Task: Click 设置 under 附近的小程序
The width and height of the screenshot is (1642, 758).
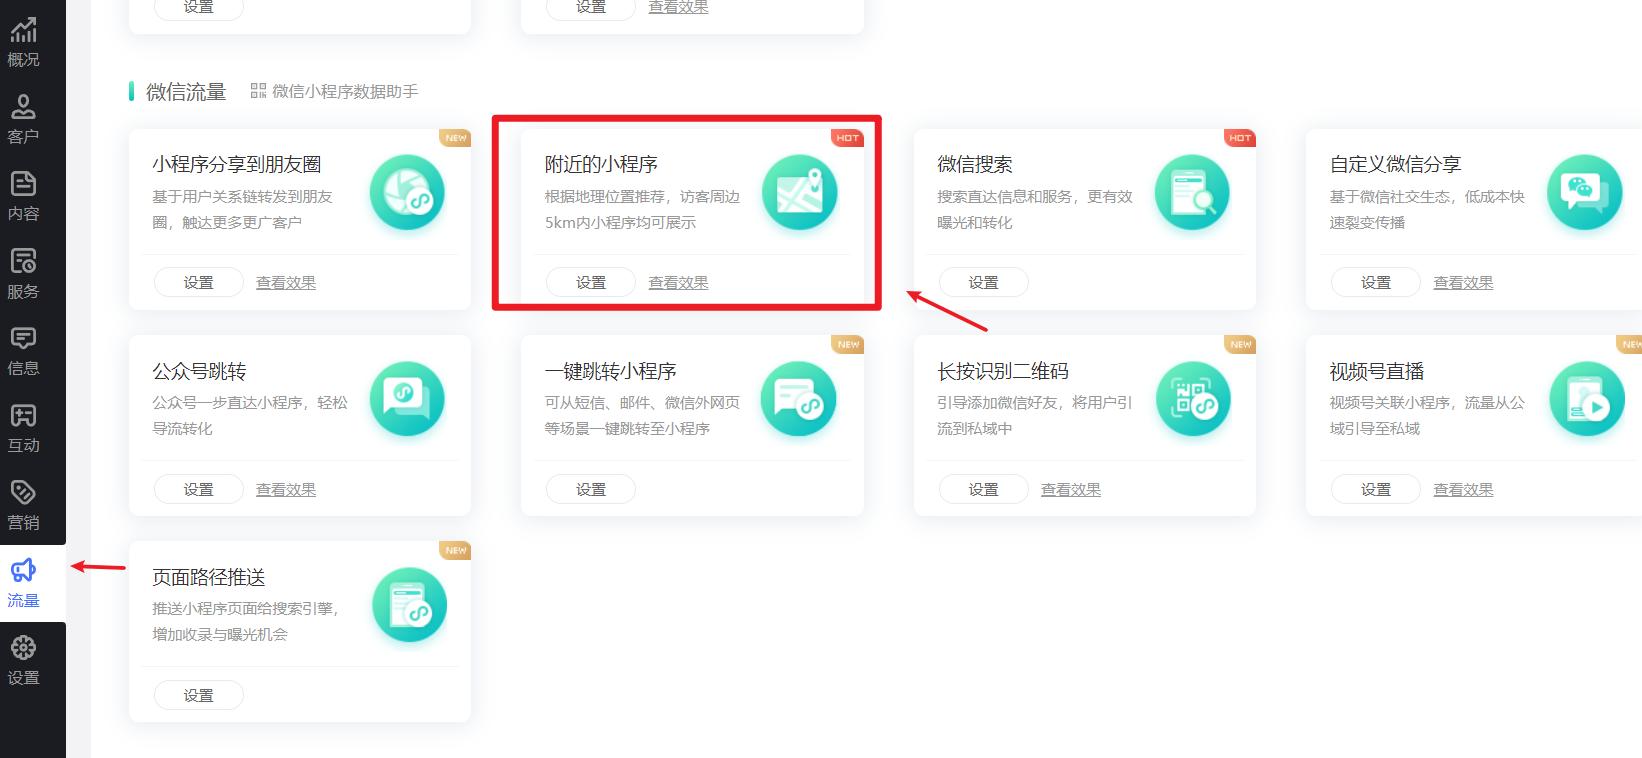Action: click(x=591, y=282)
